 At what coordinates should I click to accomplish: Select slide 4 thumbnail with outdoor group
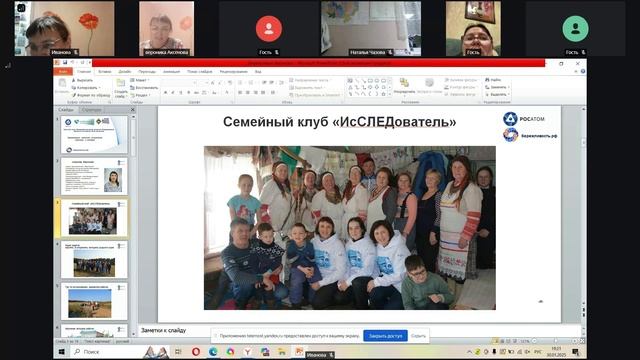94,260
